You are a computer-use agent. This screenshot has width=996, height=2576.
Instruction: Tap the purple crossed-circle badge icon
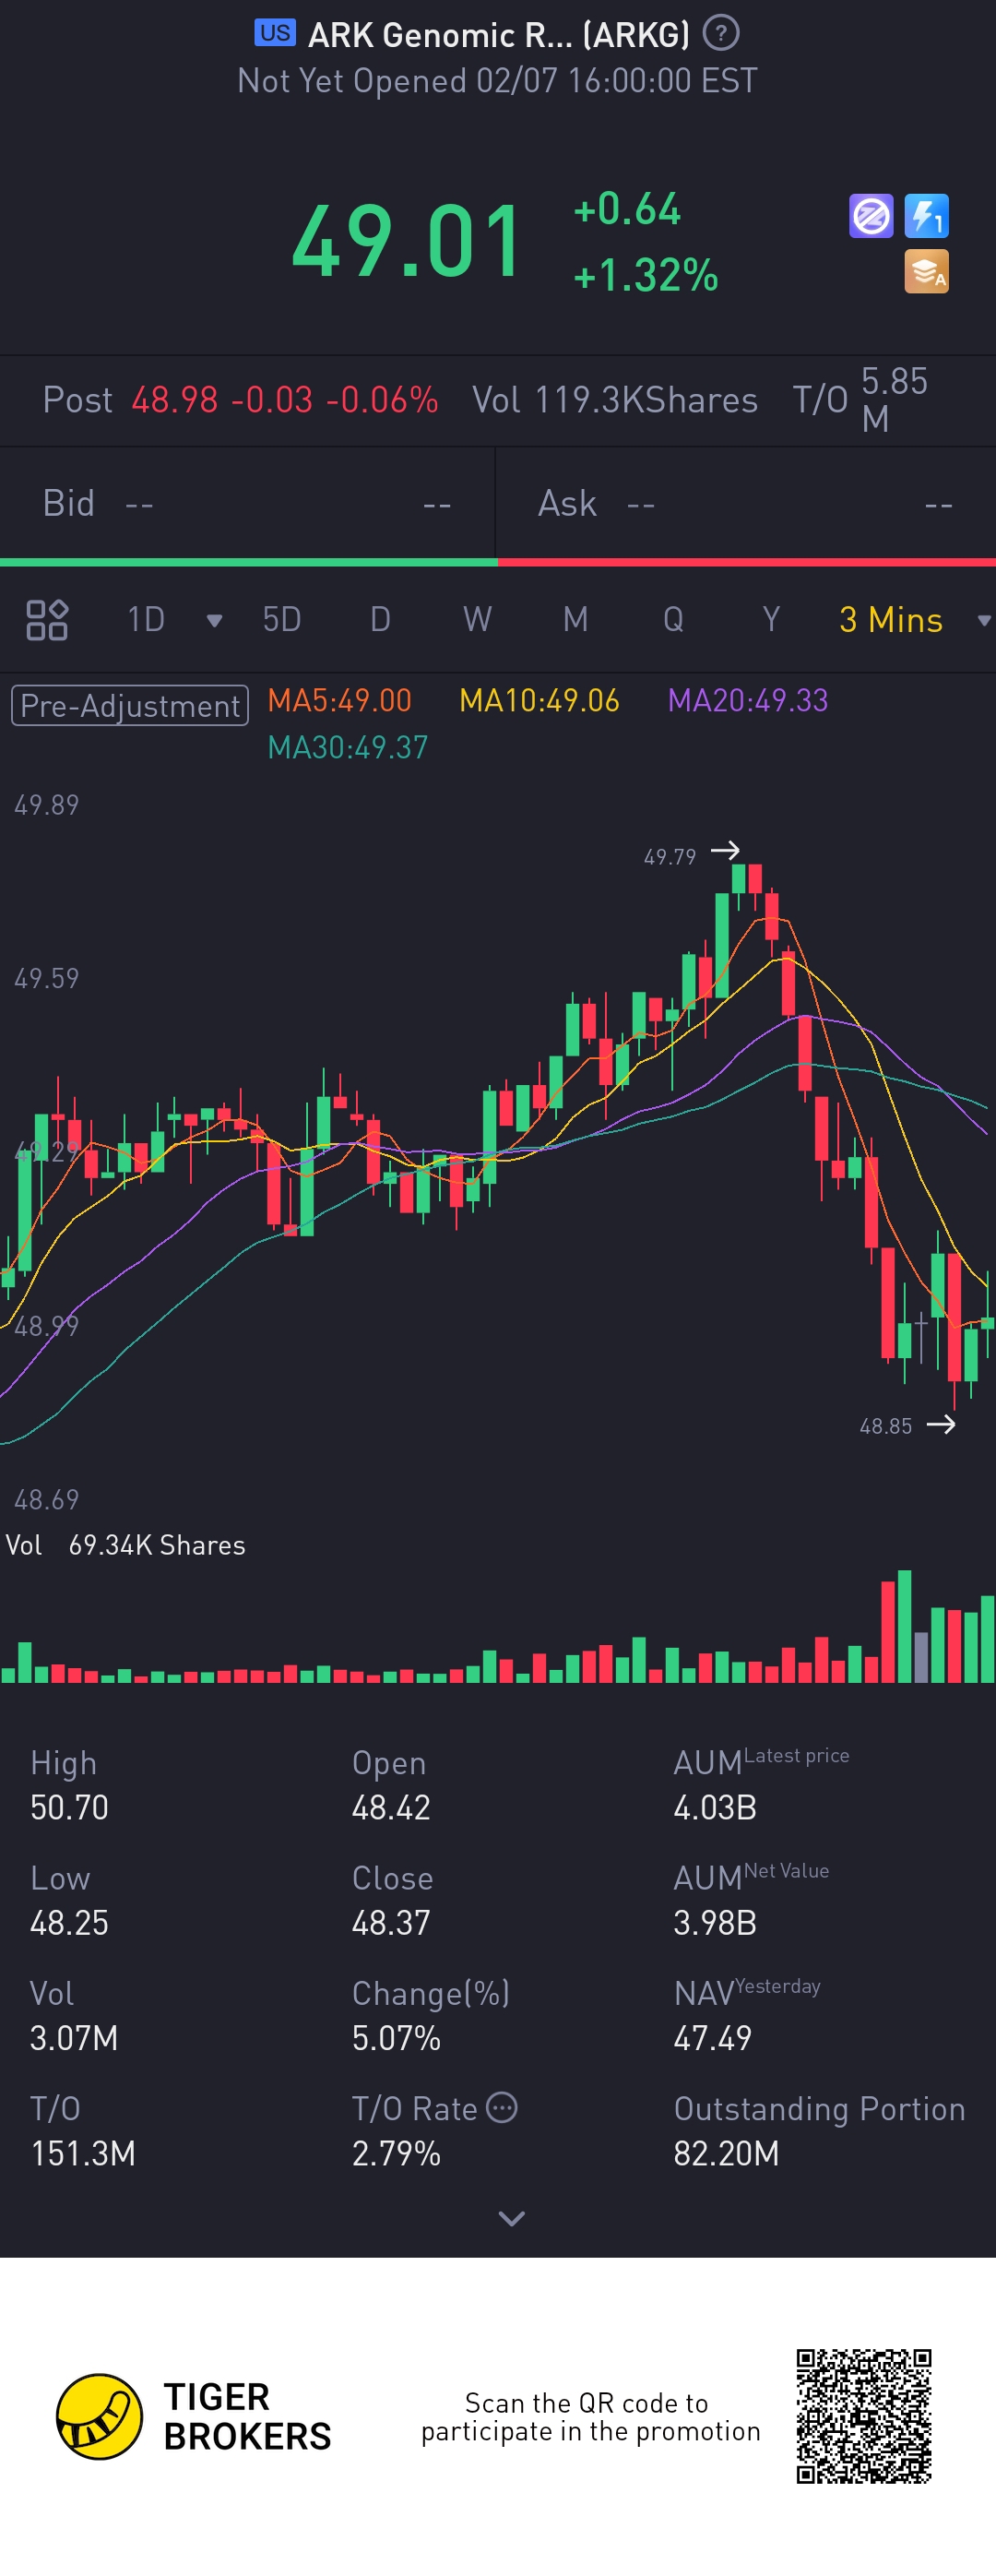pyautogui.click(x=870, y=216)
